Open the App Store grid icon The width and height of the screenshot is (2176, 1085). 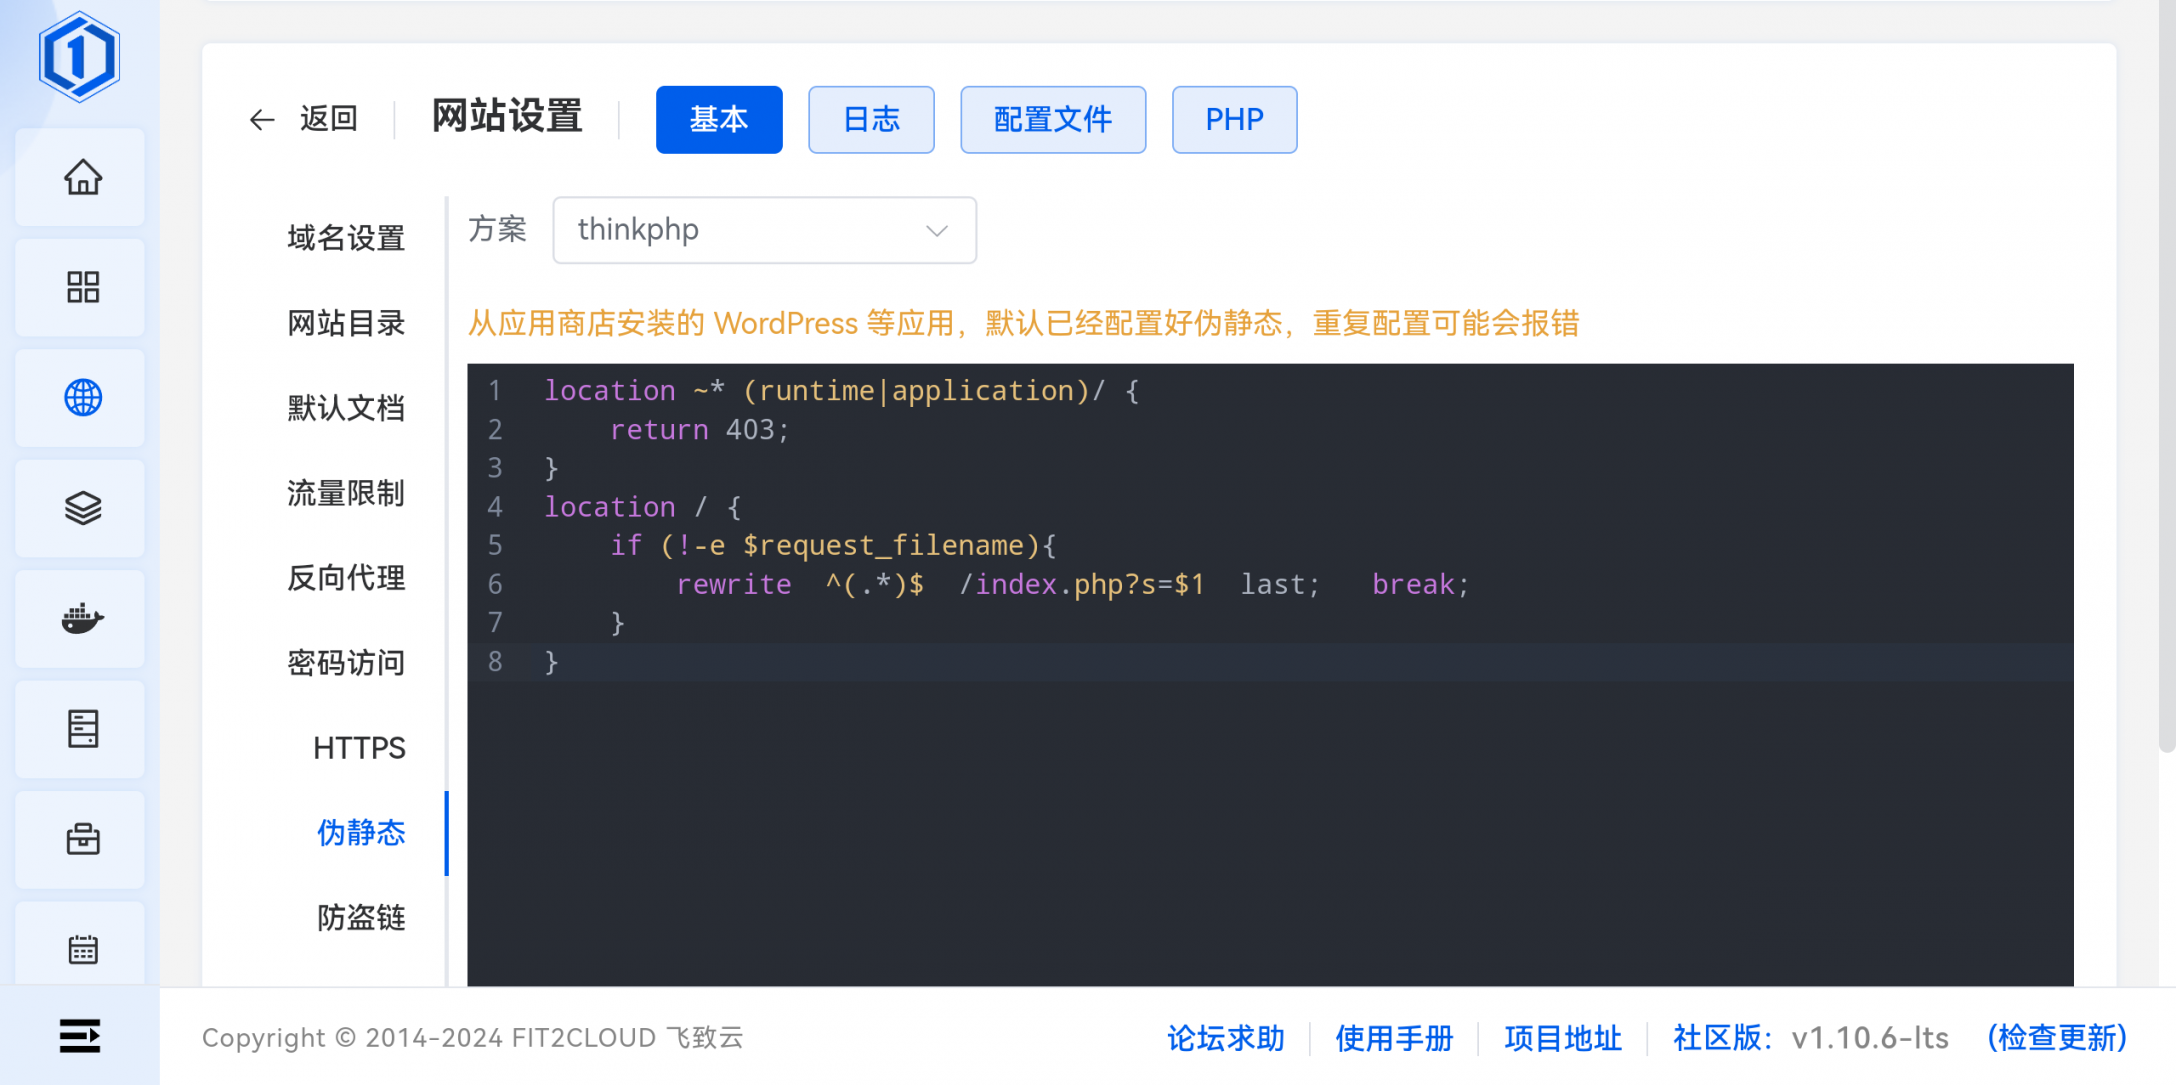coord(83,288)
